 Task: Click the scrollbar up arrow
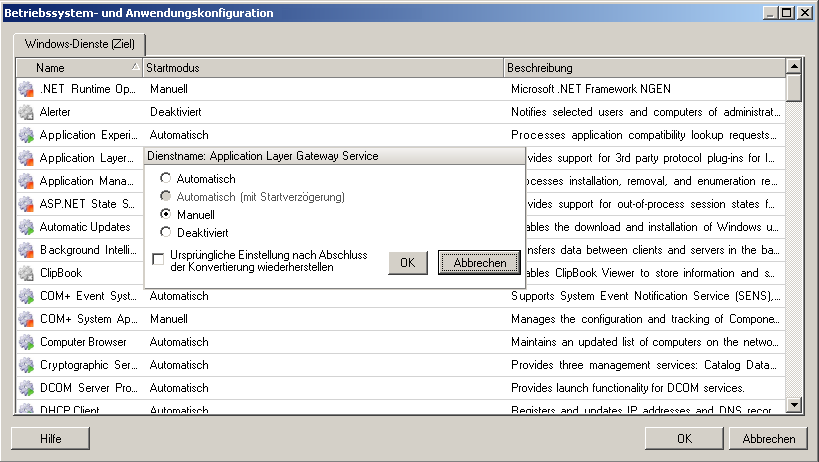coord(794,67)
